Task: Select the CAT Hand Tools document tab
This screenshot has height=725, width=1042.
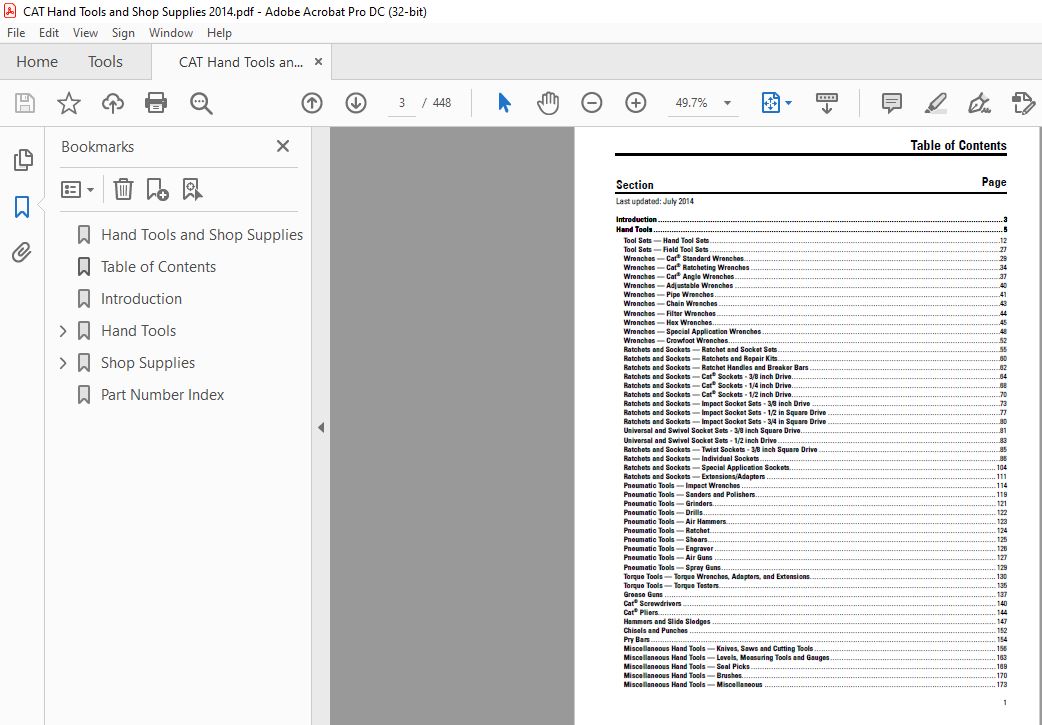Action: pyautogui.click(x=241, y=62)
